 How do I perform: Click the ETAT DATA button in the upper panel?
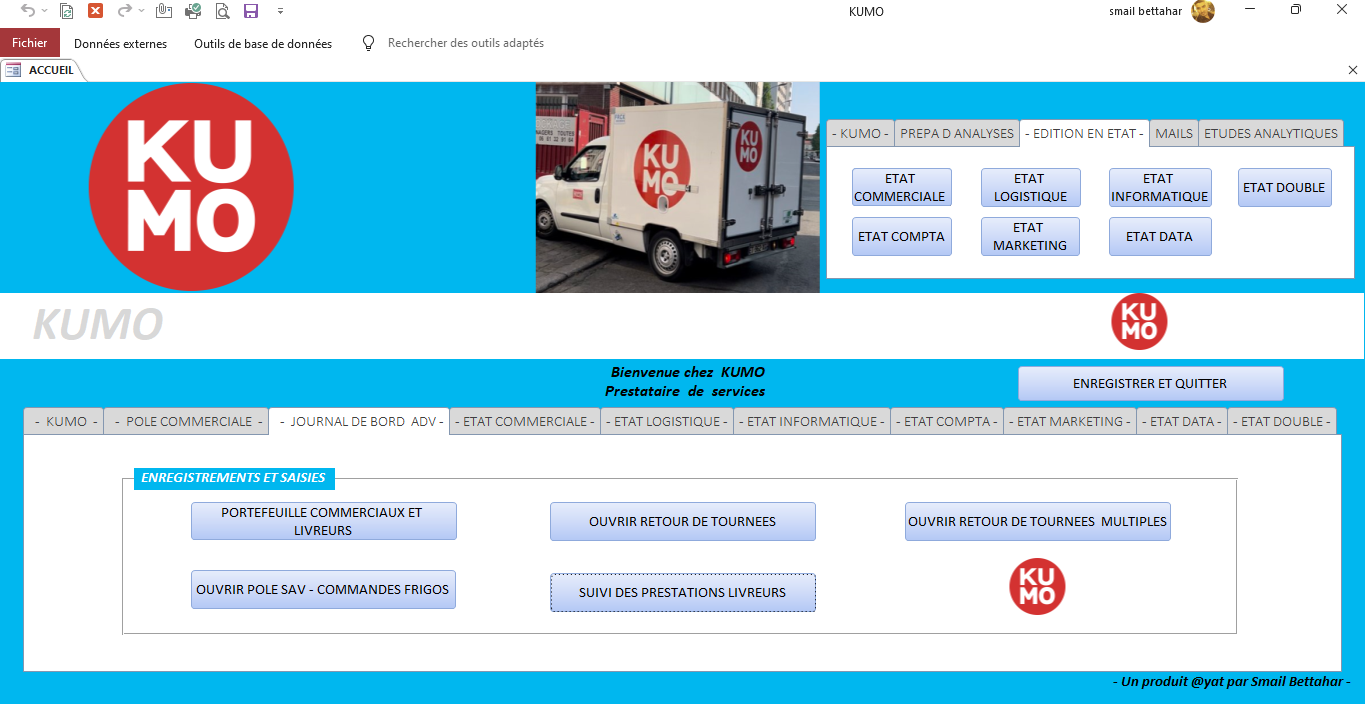(x=1159, y=236)
